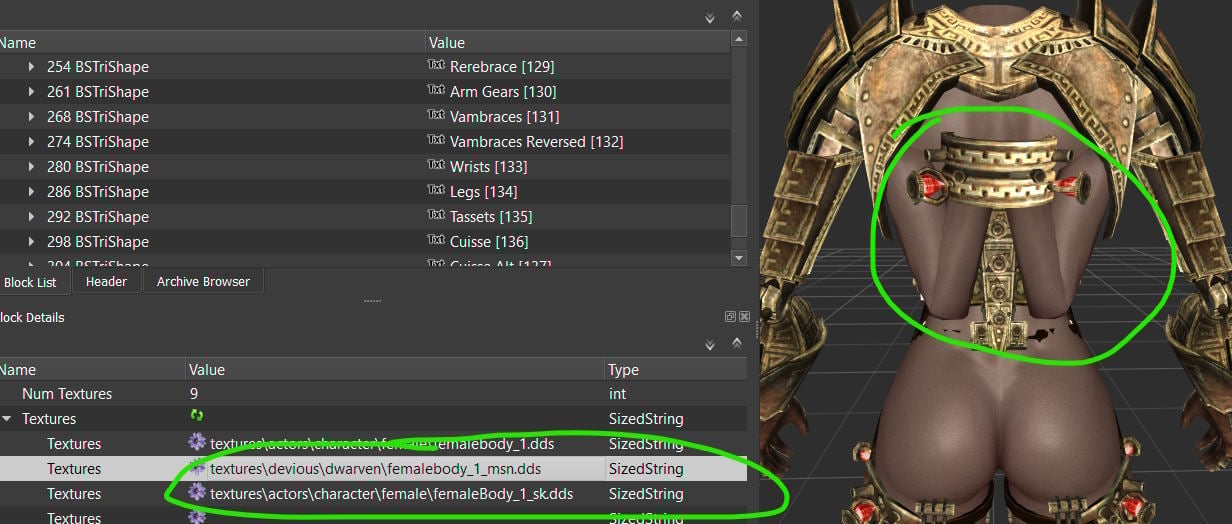This screenshot has height=524, width=1232.
Task: Click the dotted splitter handle below the tabs
Action: coord(373,300)
